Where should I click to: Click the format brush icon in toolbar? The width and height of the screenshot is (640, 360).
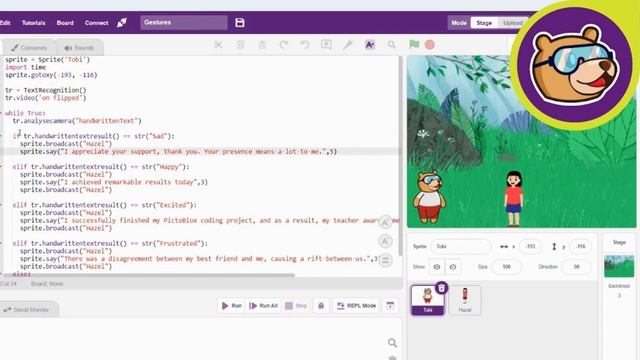348,45
